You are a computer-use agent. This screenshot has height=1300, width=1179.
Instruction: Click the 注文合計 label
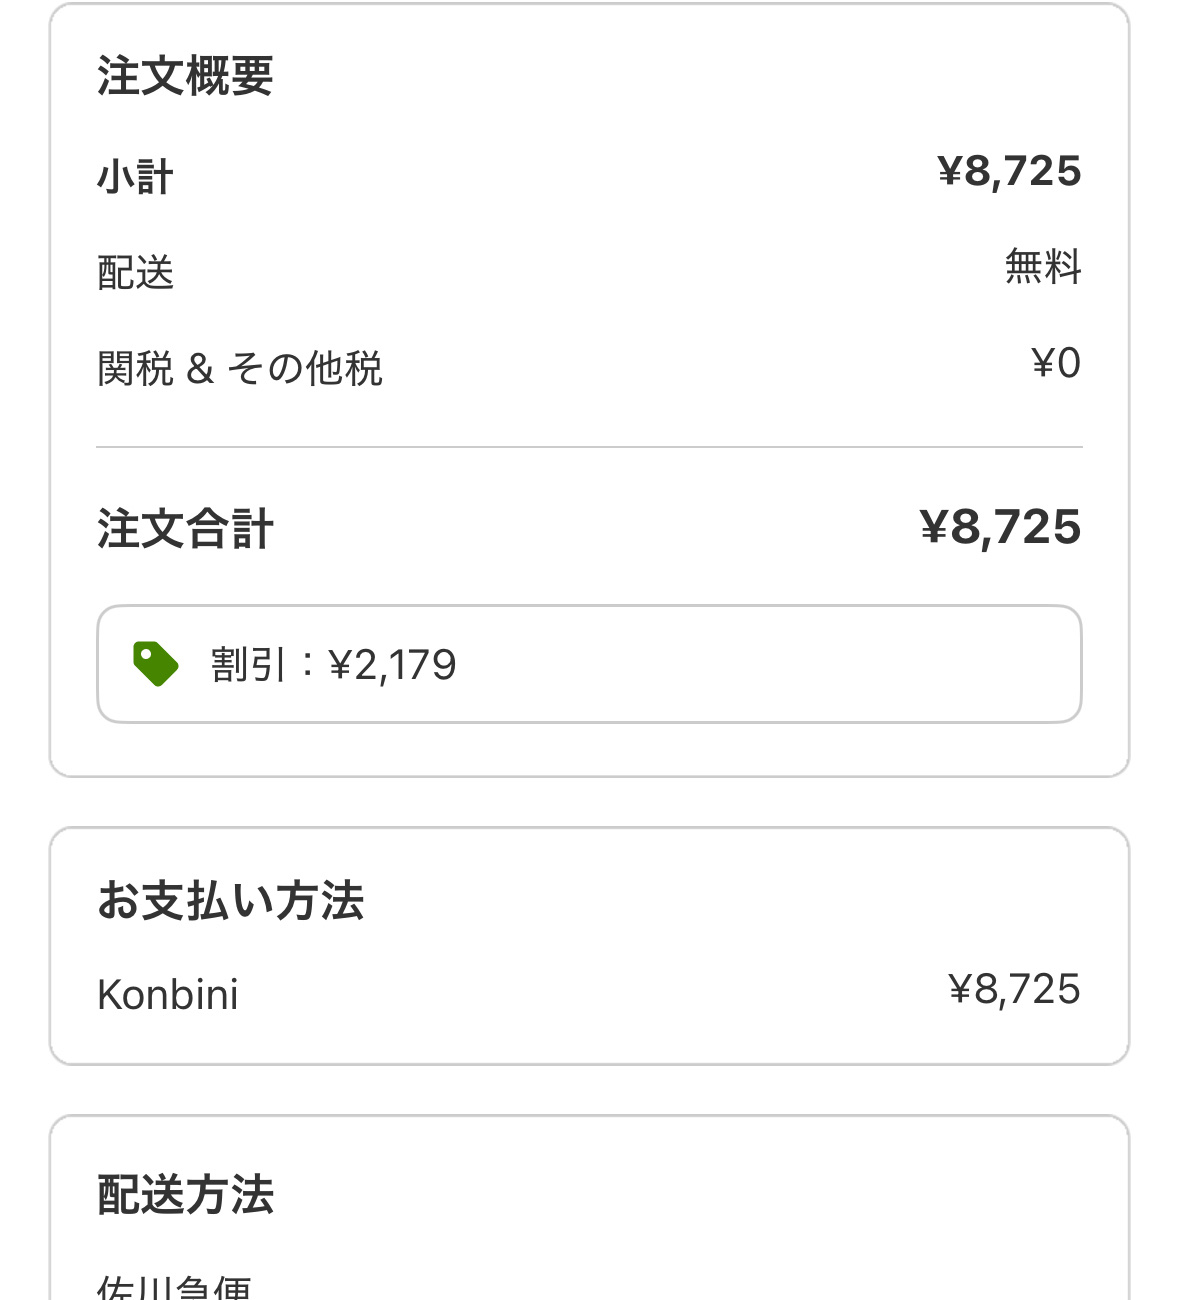click(185, 529)
